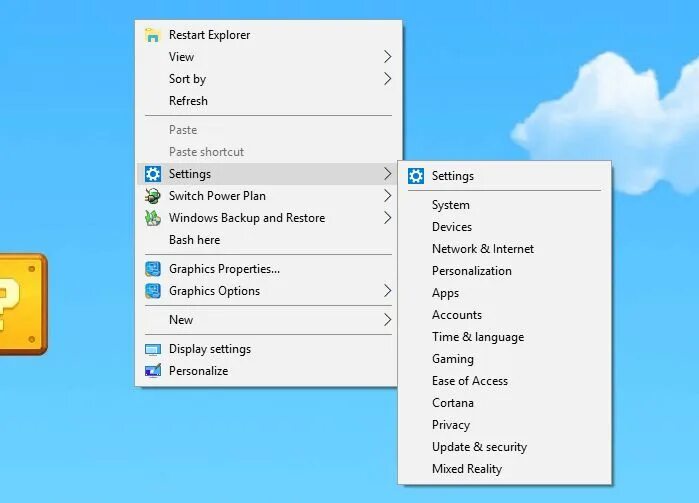Click the Paste shortcut entry
Screen dimensions: 699x503
[267, 152]
